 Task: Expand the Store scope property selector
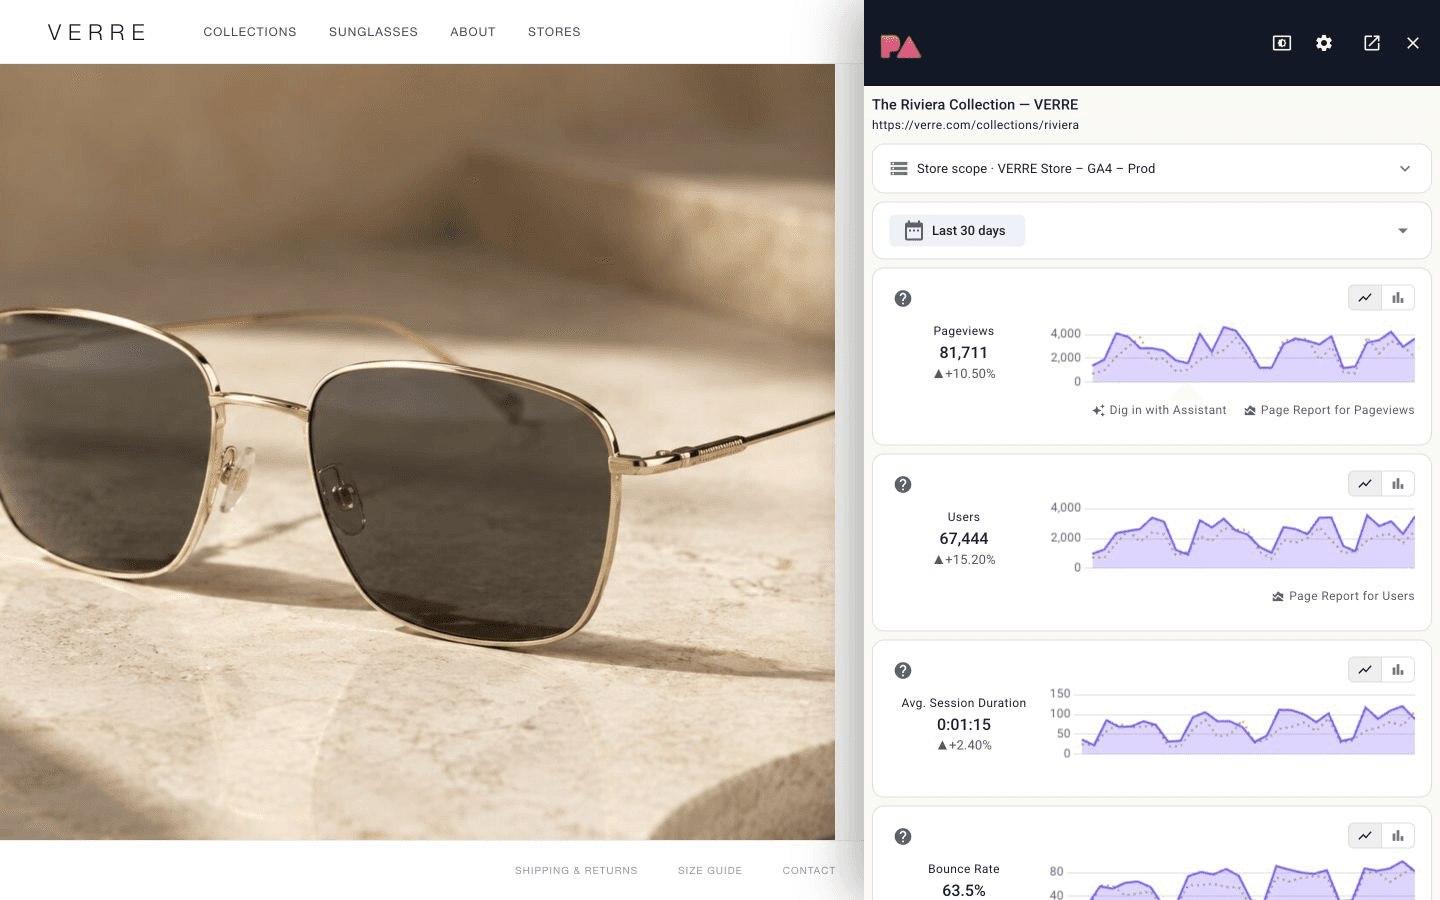[1152, 168]
